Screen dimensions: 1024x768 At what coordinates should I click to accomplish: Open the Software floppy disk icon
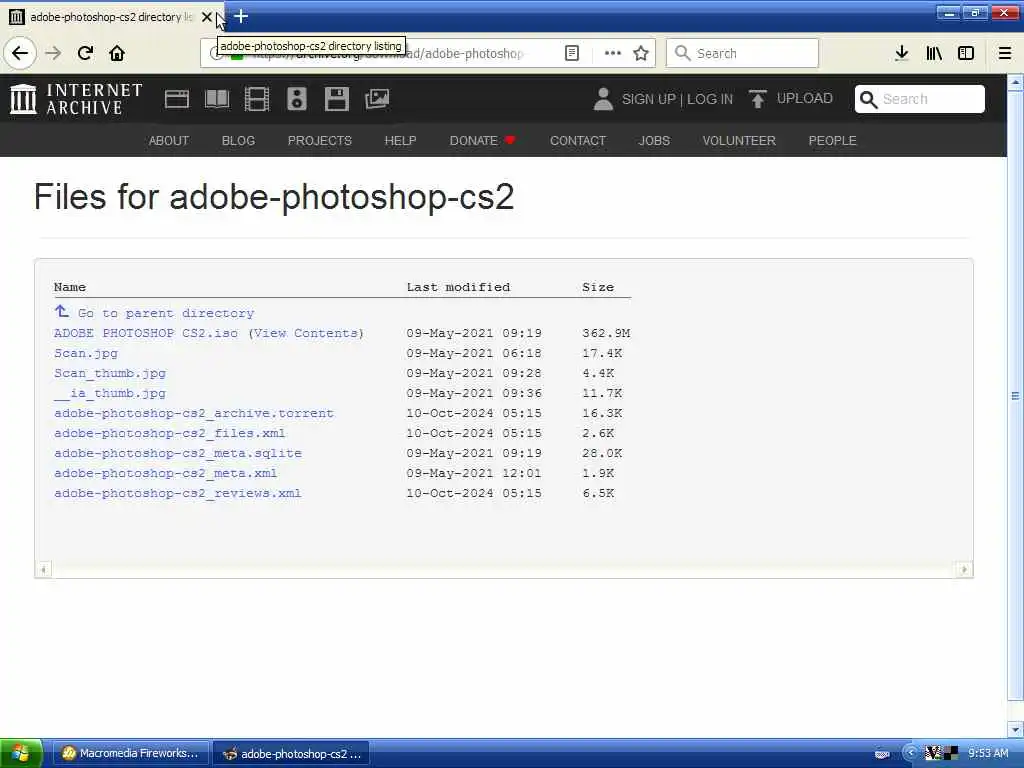click(336, 99)
